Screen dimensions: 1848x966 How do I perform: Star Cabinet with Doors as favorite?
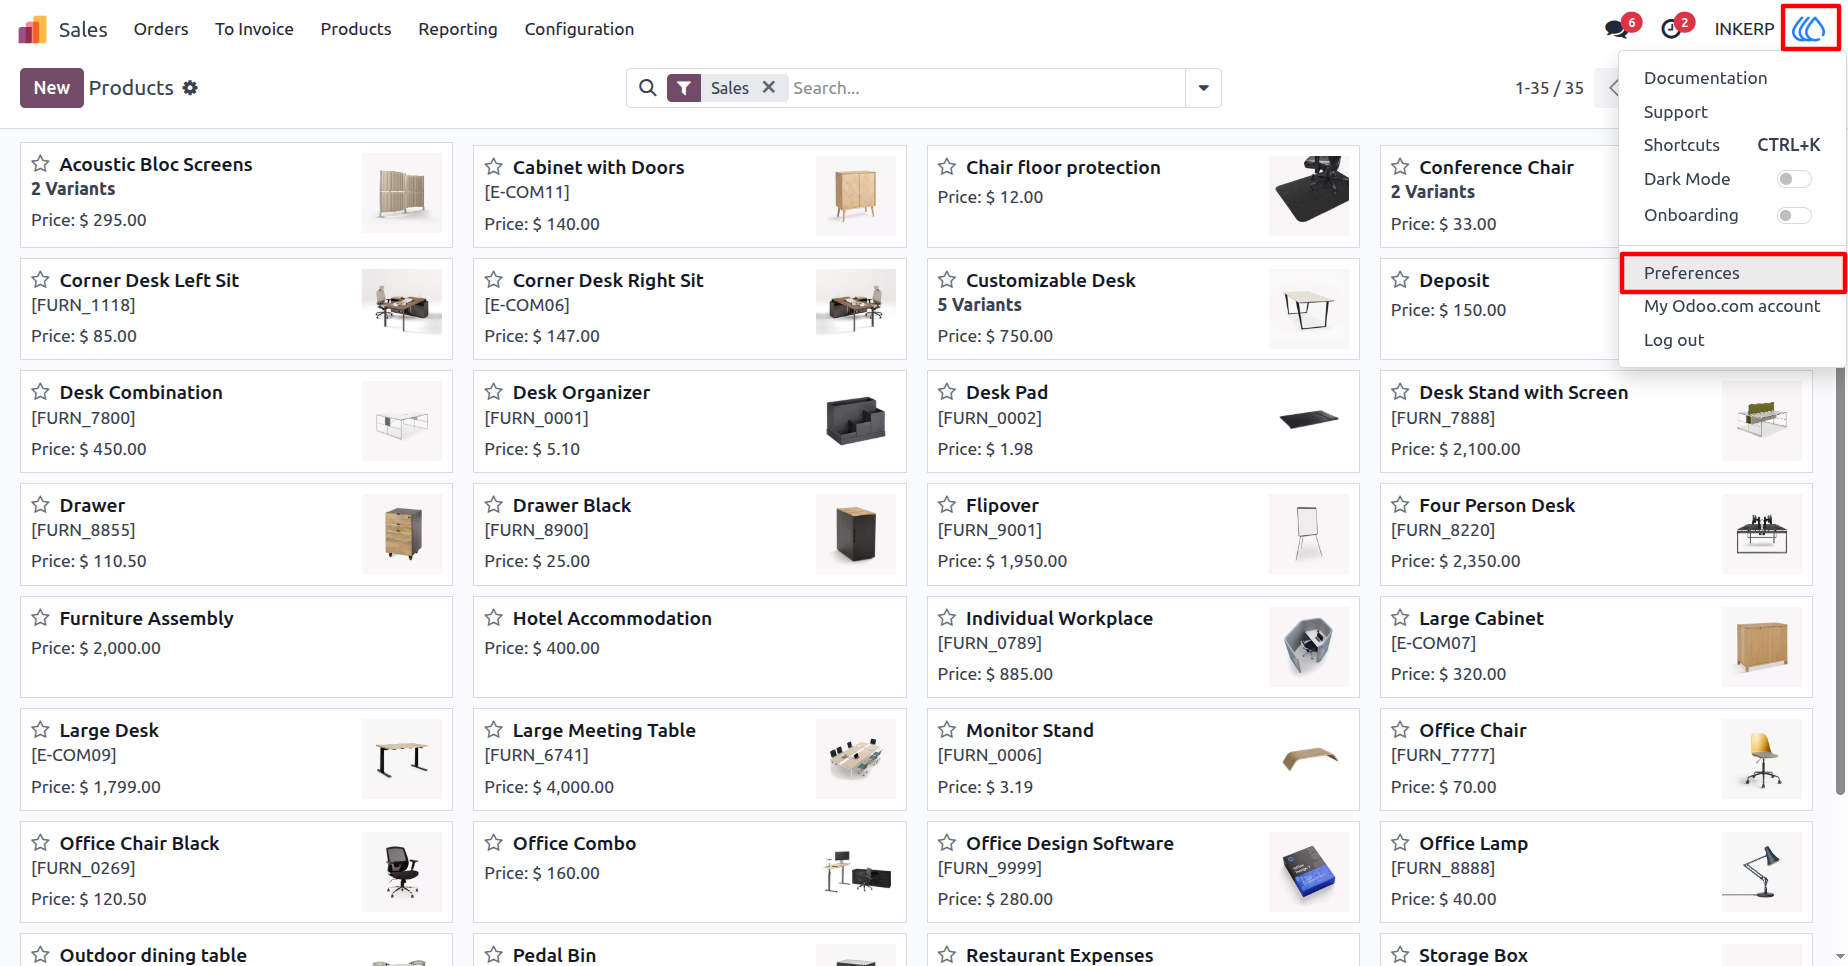pyautogui.click(x=493, y=167)
